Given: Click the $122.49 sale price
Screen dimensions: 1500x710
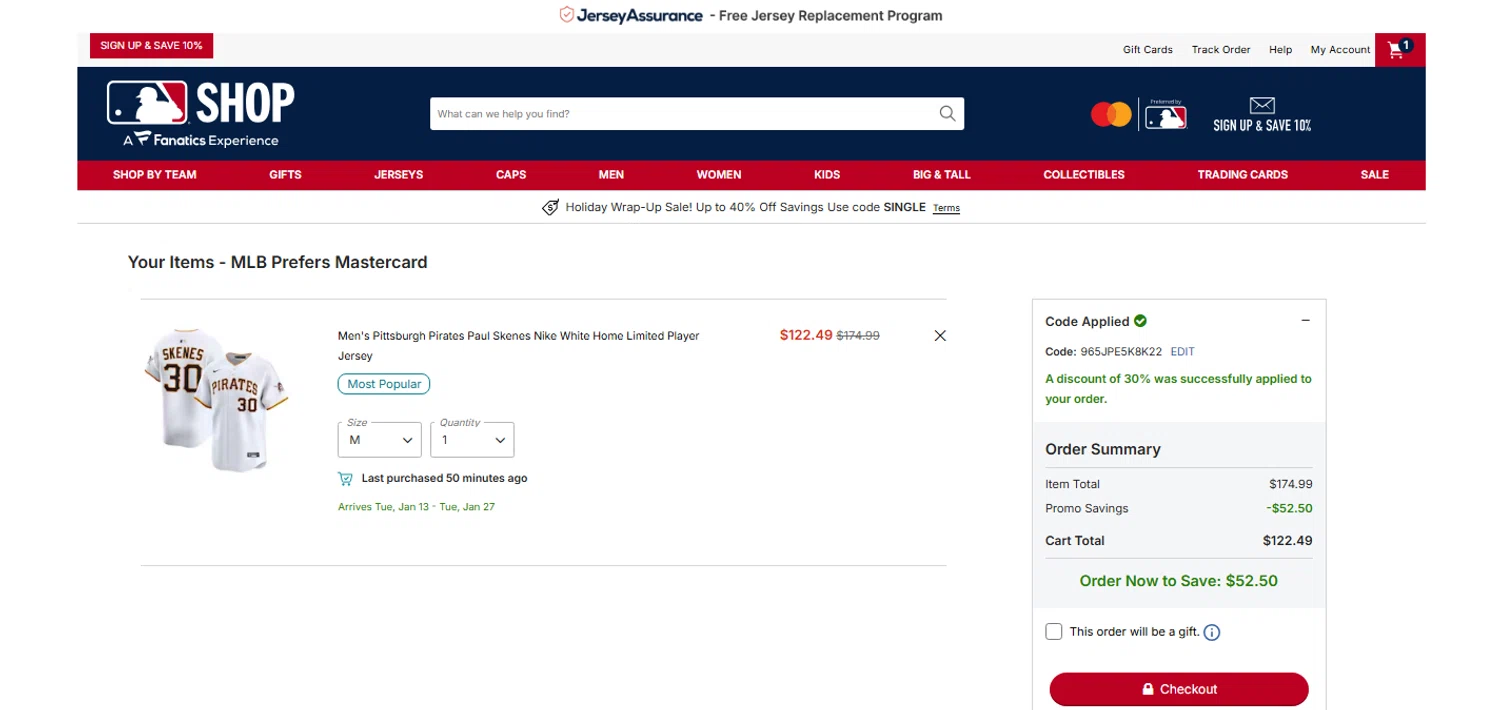Looking at the screenshot, I should 806,335.
